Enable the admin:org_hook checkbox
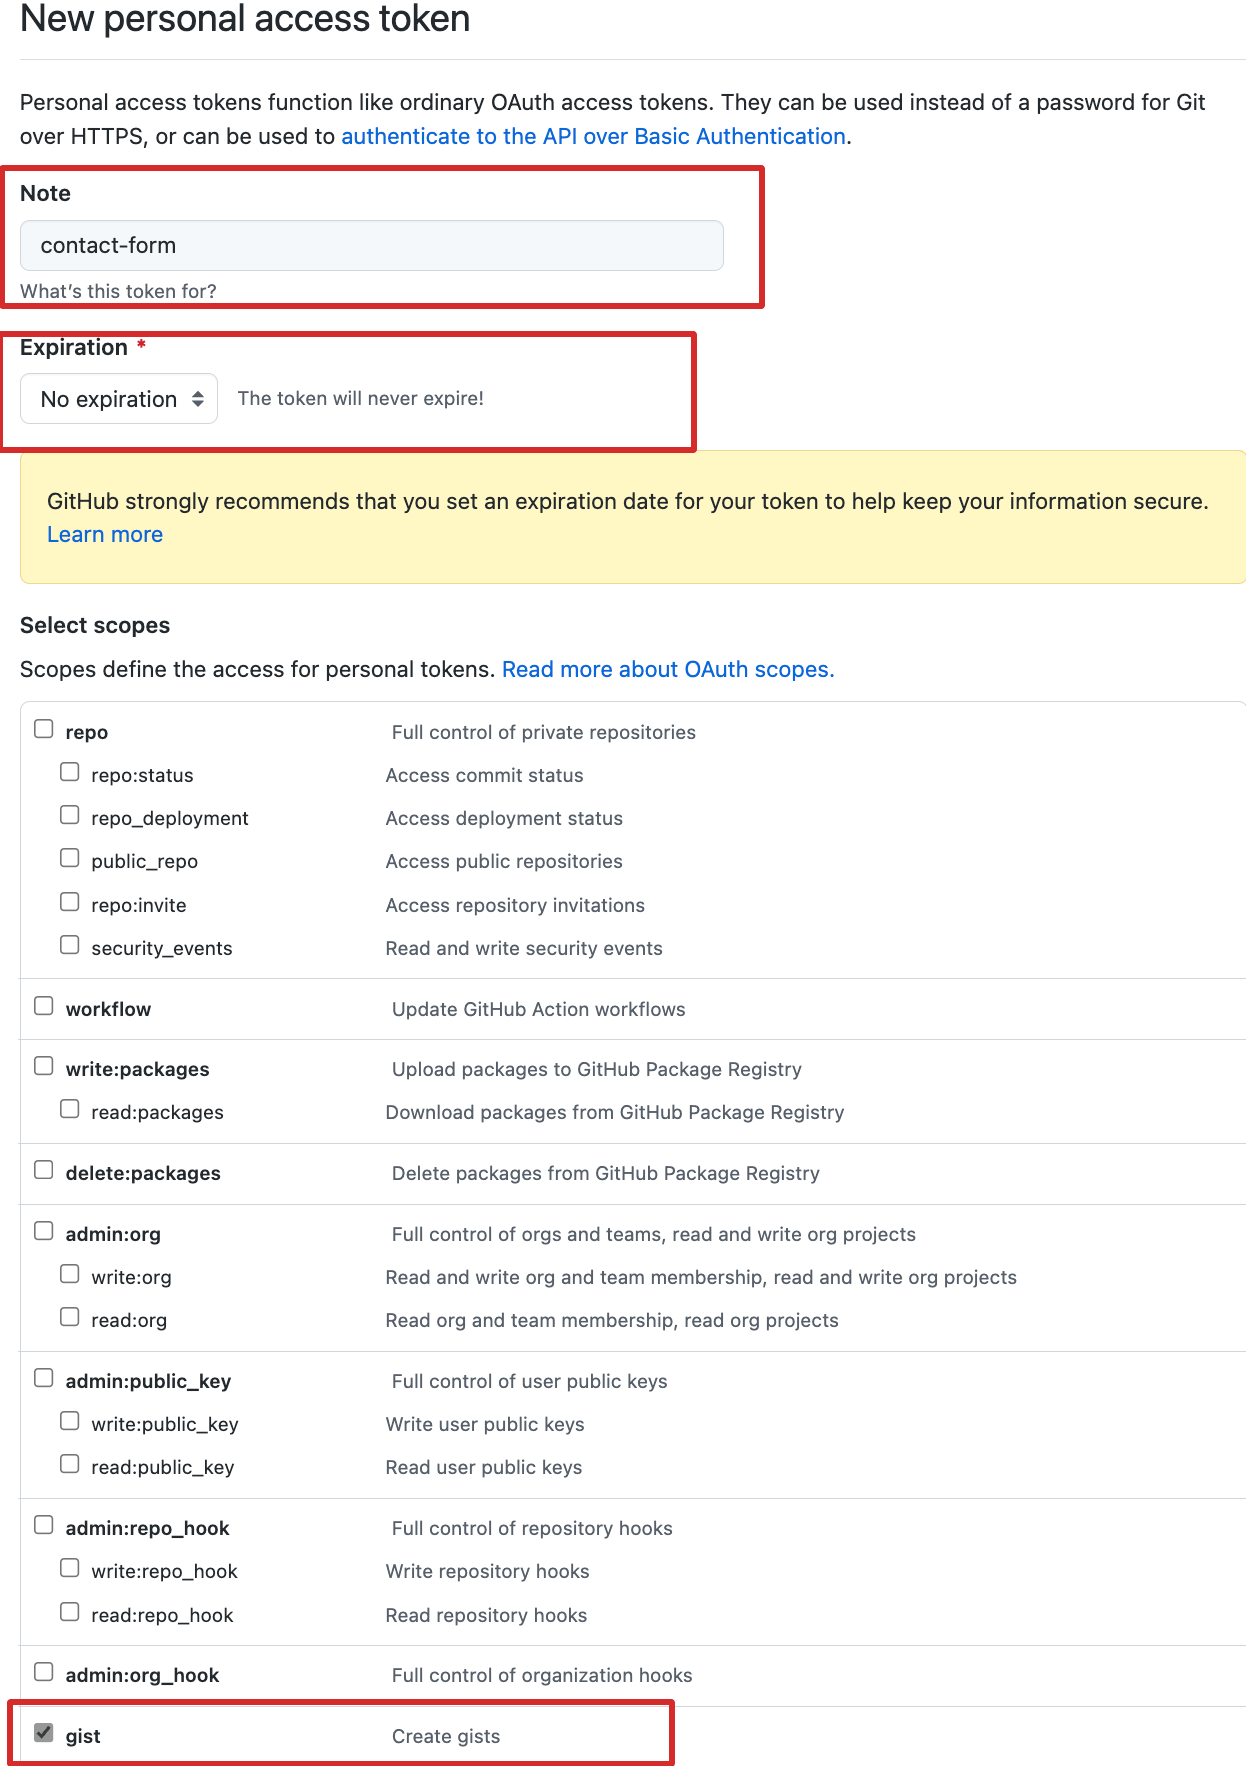Screen dimensions: 1246x1766 (44, 1672)
